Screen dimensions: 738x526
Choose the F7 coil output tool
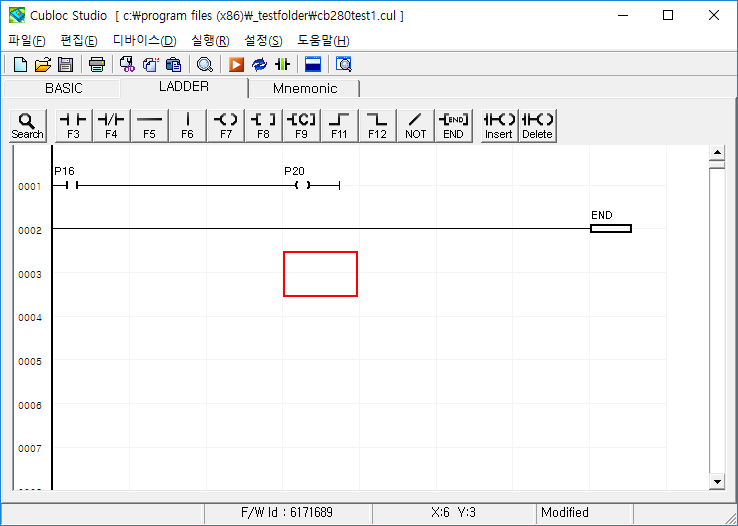(226, 125)
